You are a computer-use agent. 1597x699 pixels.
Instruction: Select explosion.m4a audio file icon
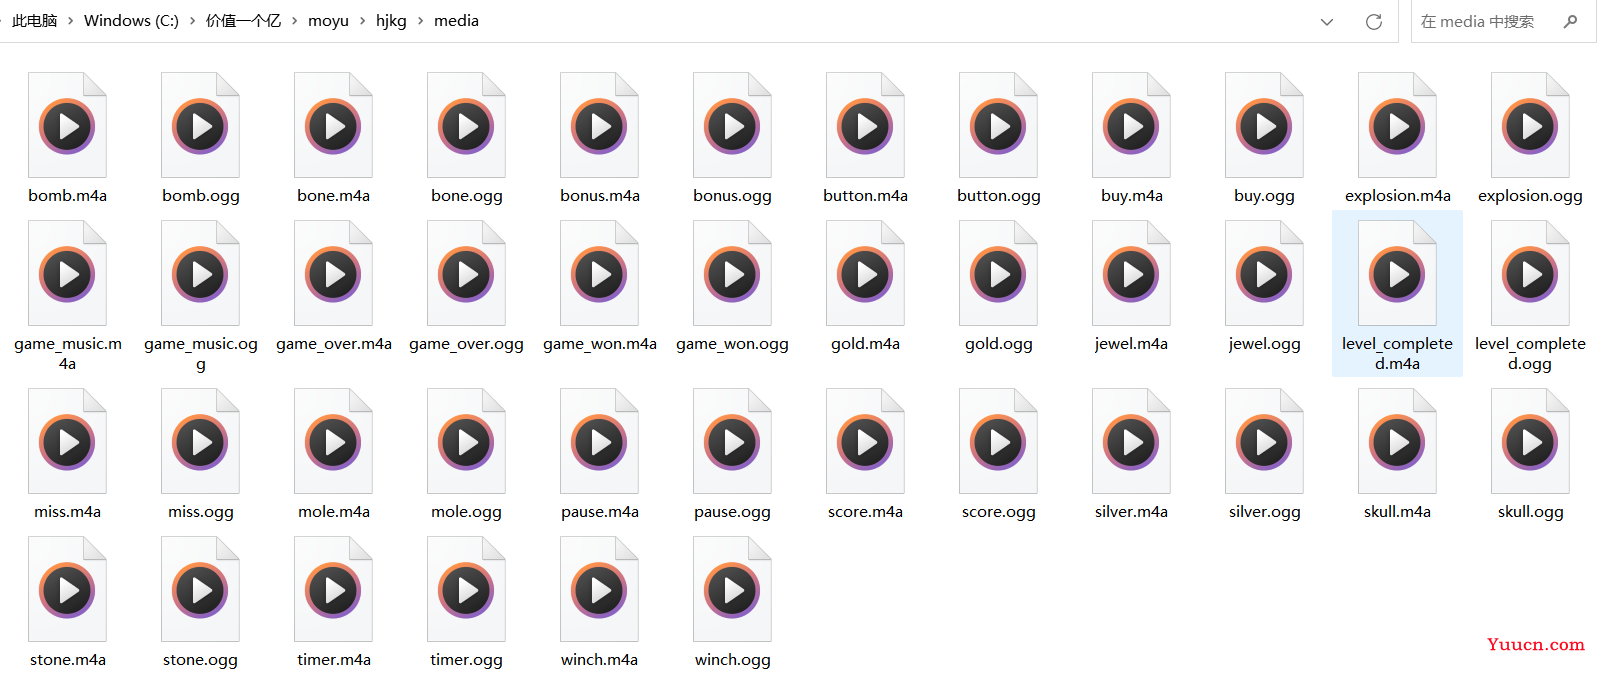point(1397,125)
